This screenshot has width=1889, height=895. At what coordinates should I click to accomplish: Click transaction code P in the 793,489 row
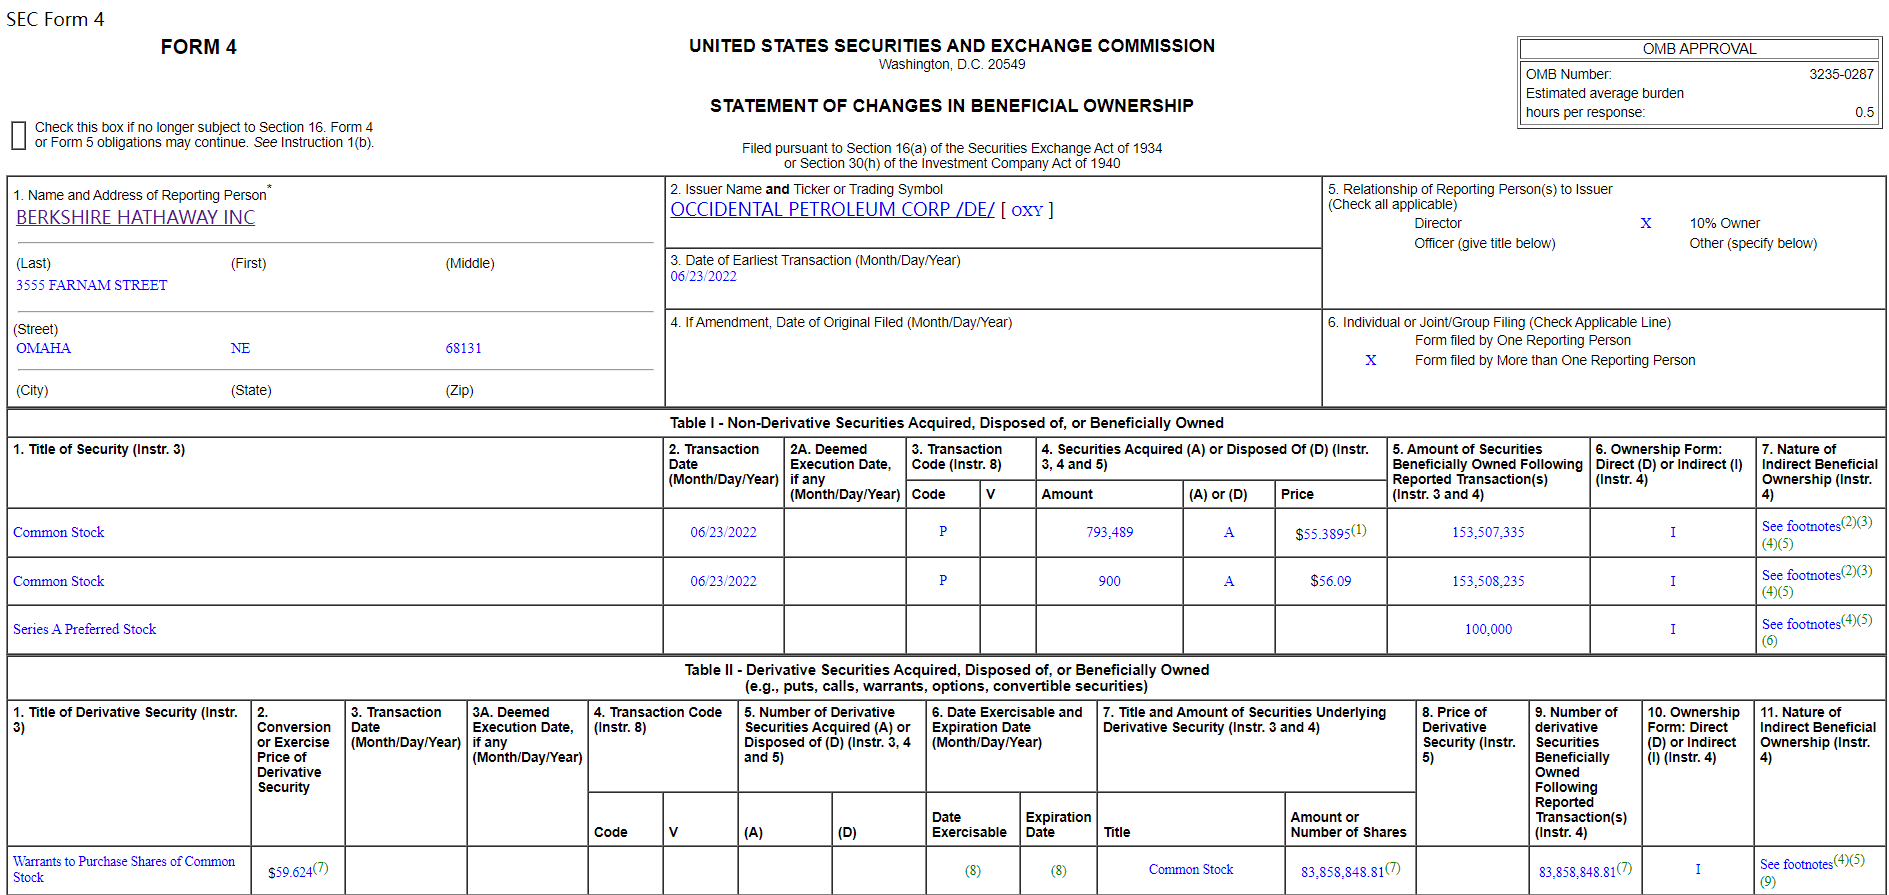click(943, 531)
